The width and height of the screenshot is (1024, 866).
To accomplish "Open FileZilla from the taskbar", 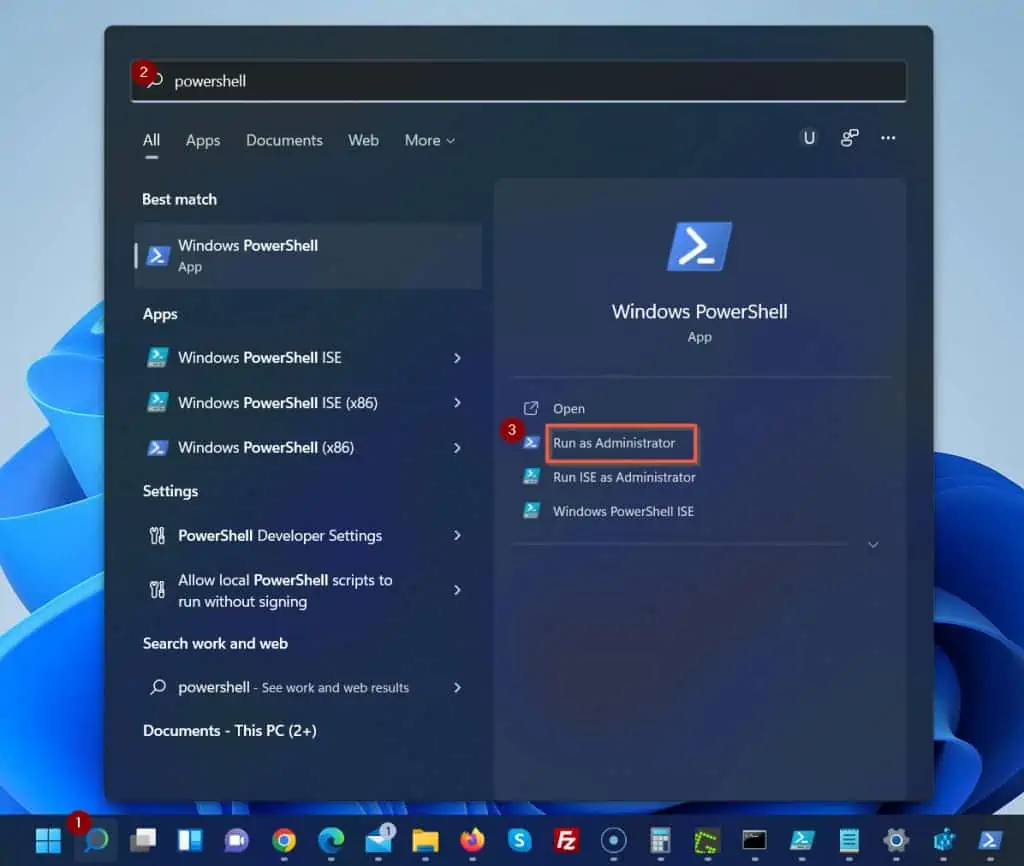I will [x=566, y=840].
